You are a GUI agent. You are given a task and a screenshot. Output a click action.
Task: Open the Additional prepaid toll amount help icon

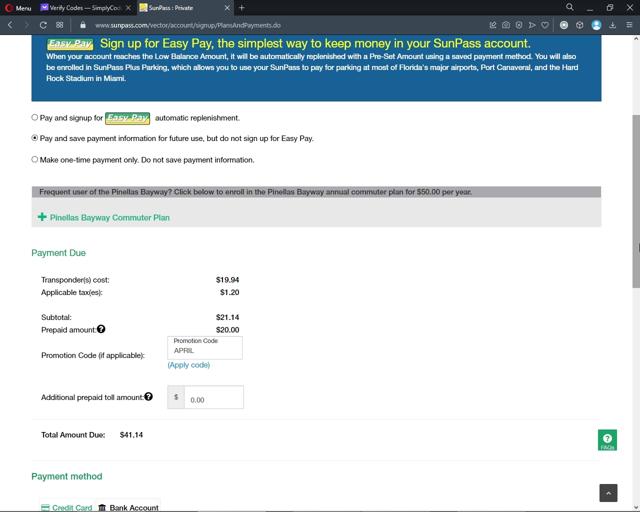149,396
